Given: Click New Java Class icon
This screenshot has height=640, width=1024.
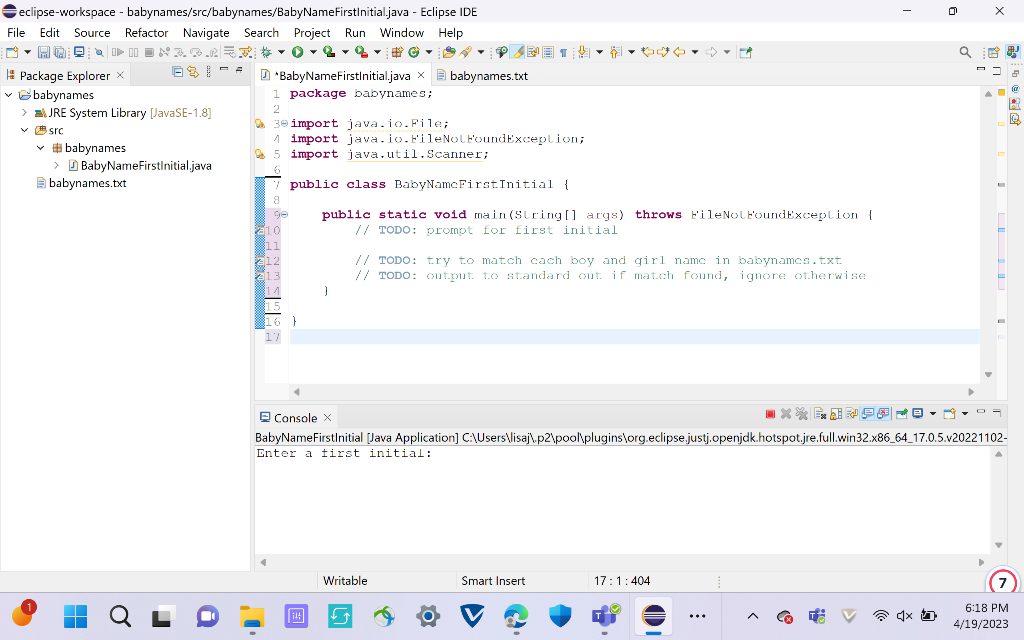Looking at the screenshot, I should pos(413,52).
